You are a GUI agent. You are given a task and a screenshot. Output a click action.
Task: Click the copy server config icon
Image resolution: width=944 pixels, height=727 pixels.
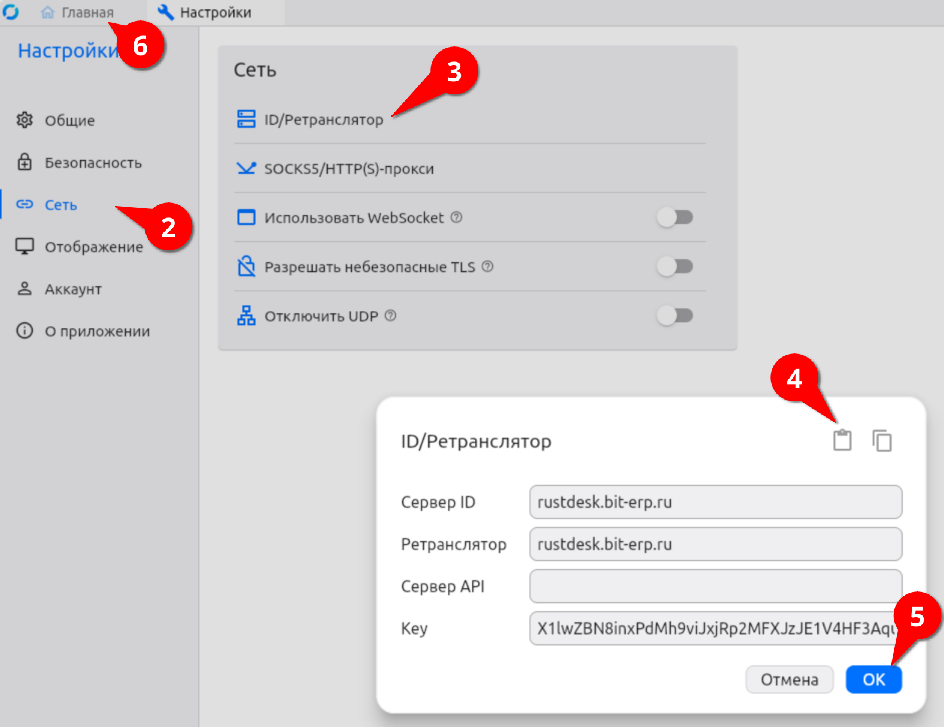(882, 441)
